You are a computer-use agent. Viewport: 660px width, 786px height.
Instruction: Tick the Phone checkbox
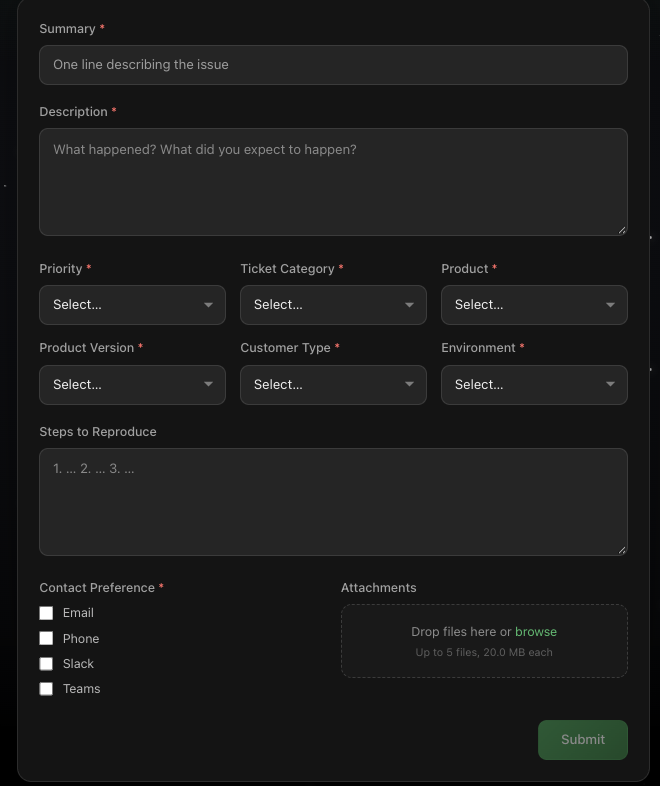click(x=46, y=638)
